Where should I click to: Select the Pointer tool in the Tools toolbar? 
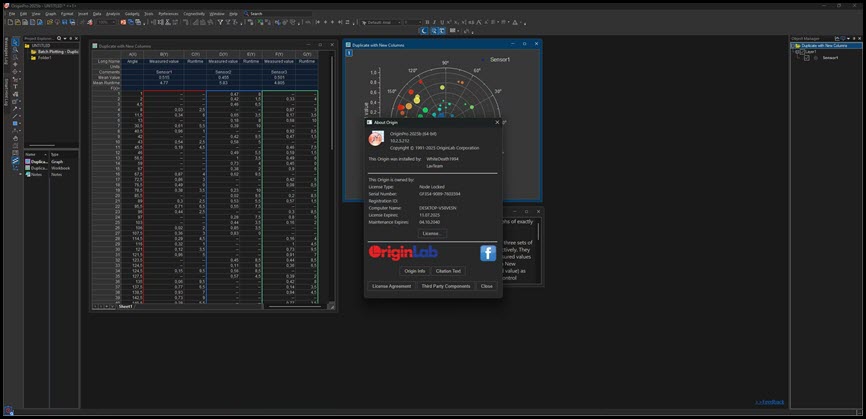coord(15,42)
